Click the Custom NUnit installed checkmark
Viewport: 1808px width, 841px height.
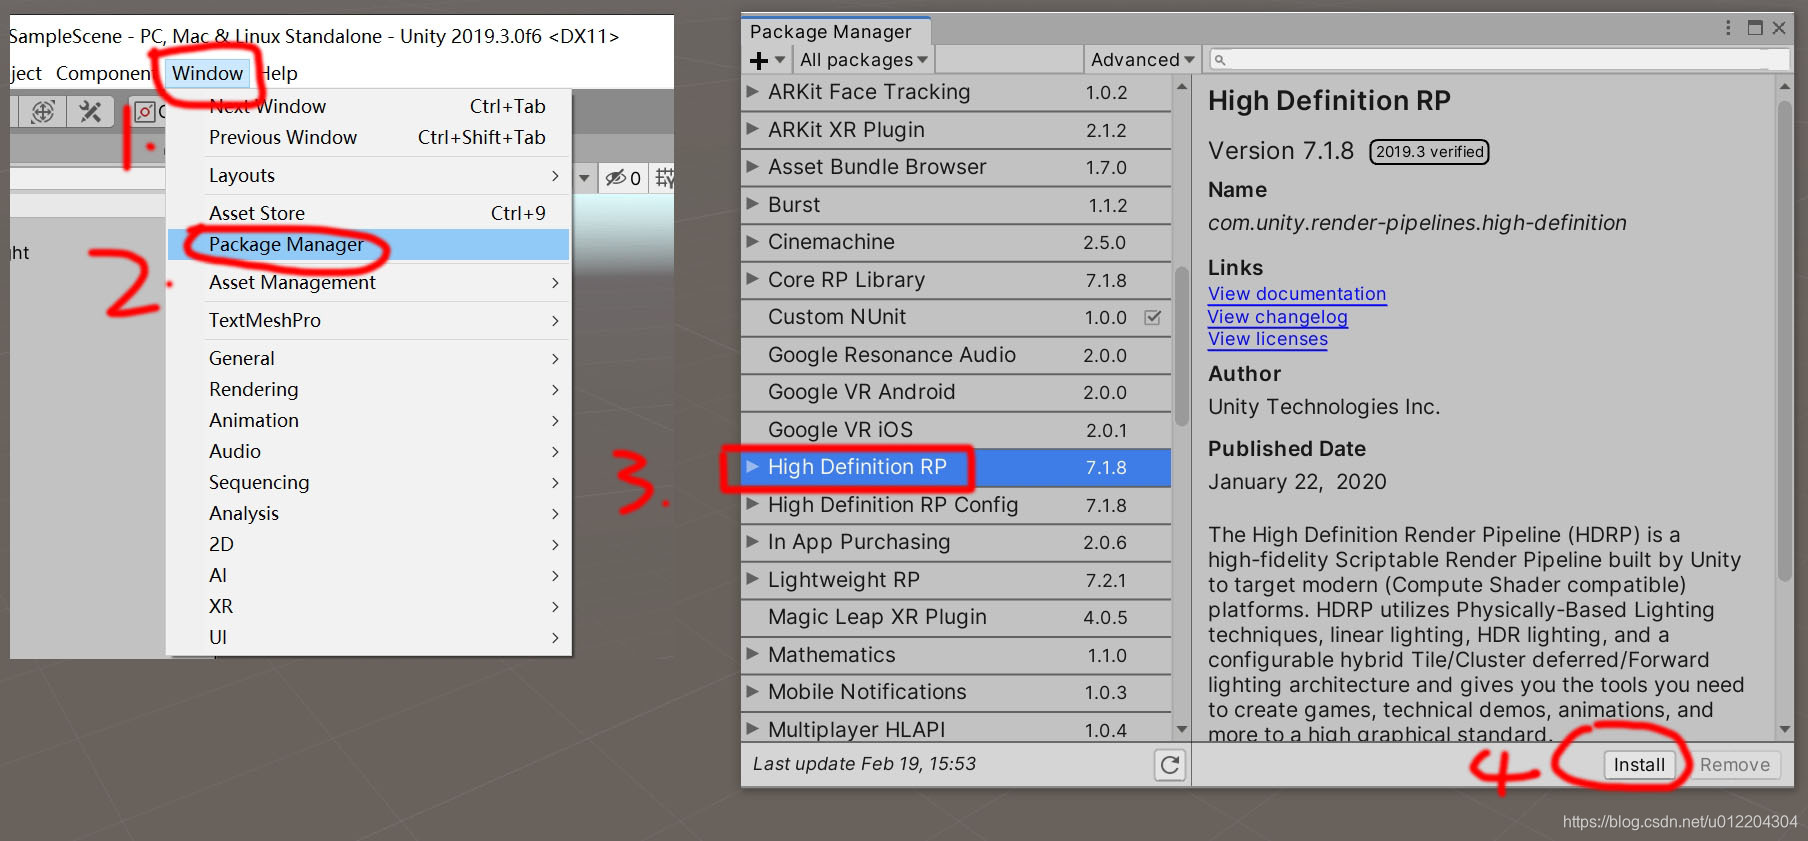point(1152,317)
